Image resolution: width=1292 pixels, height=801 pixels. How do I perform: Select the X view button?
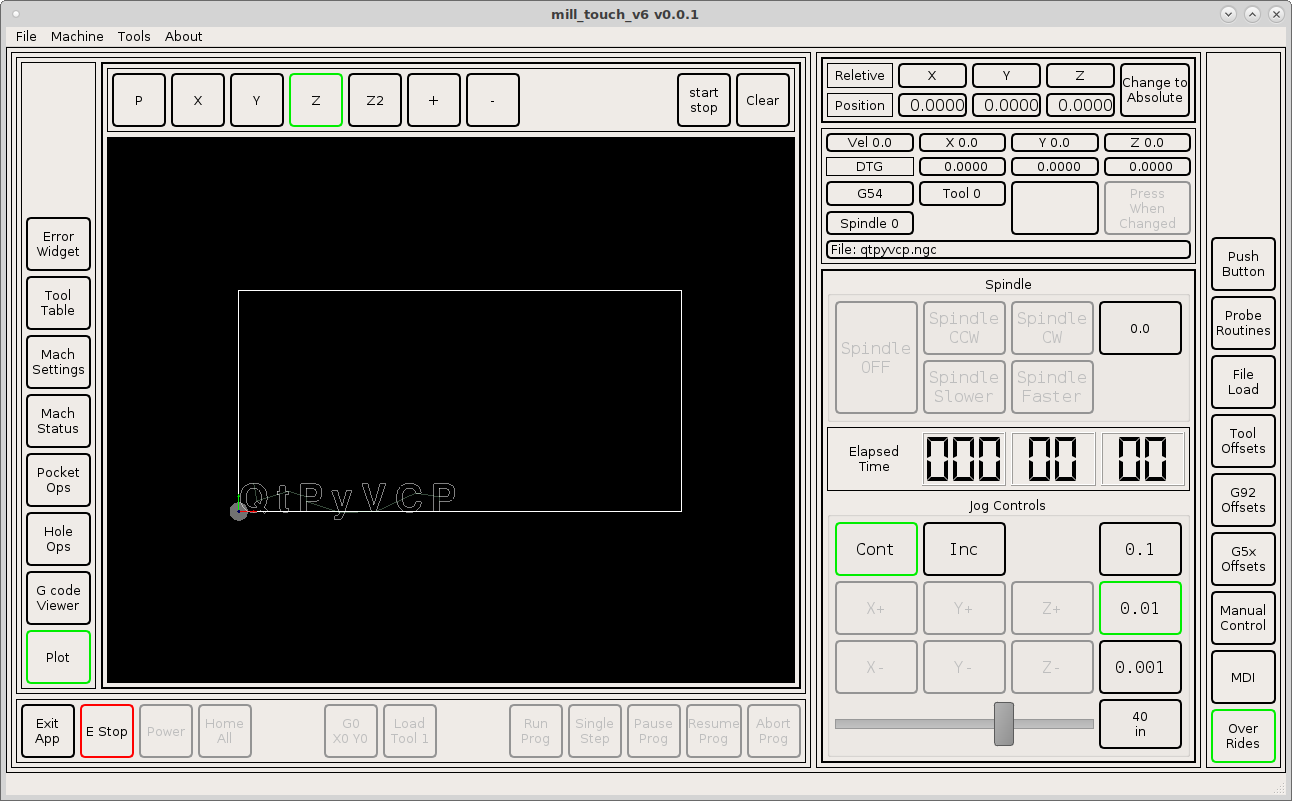(198, 100)
